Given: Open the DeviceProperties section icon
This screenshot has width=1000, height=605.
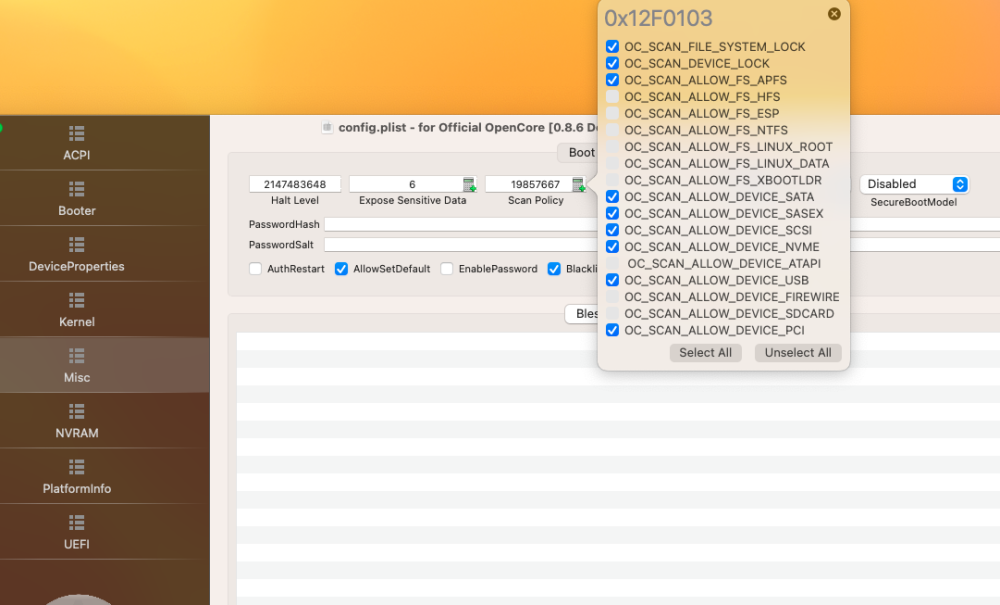Looking at the screenshot, I should coord(77,244).
